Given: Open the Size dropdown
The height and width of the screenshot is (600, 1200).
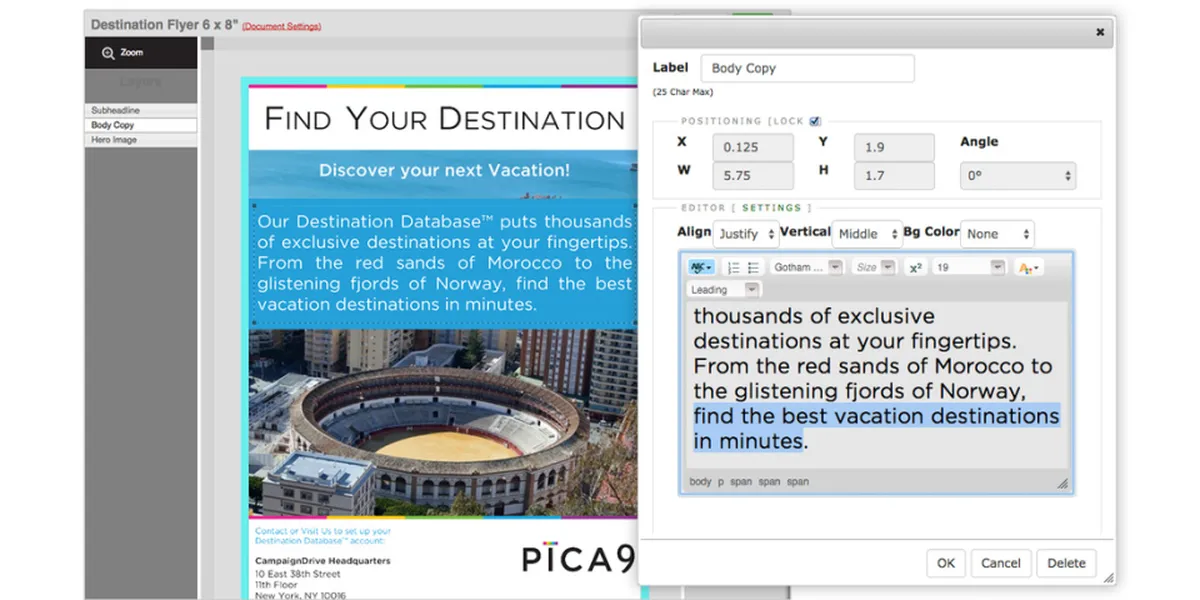Looking at the screenshot, I should pyautogui.click(x=874, y=268).
